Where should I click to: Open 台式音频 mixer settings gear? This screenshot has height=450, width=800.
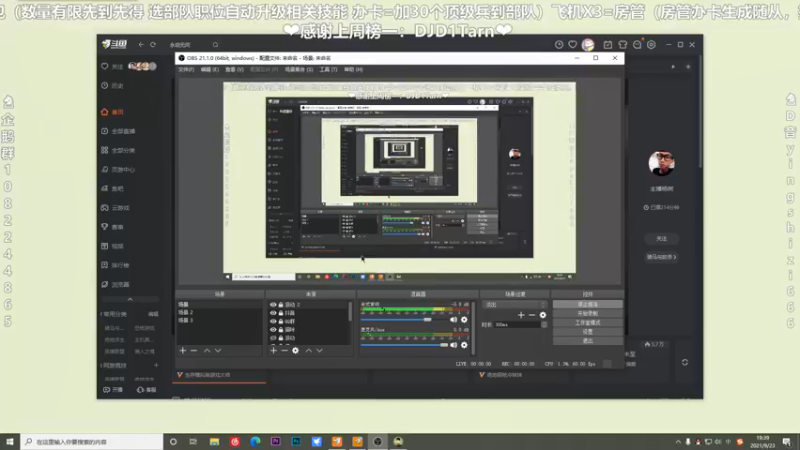click(464, 319)
